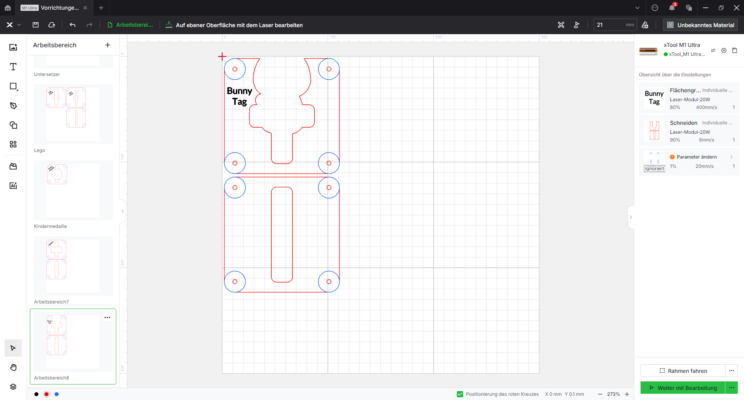Open Arbeitsbereich8 thumbnail three-dot menu

[107, 317]
